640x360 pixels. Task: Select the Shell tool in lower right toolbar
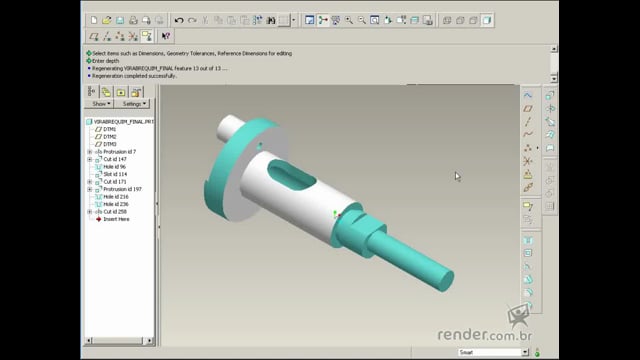click(x=528, y=253)
